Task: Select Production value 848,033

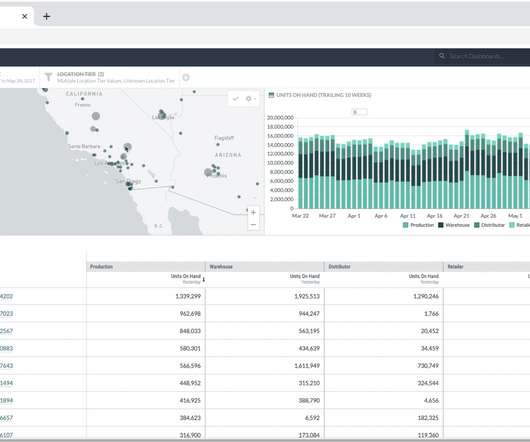Action: (x=190, y=331)
